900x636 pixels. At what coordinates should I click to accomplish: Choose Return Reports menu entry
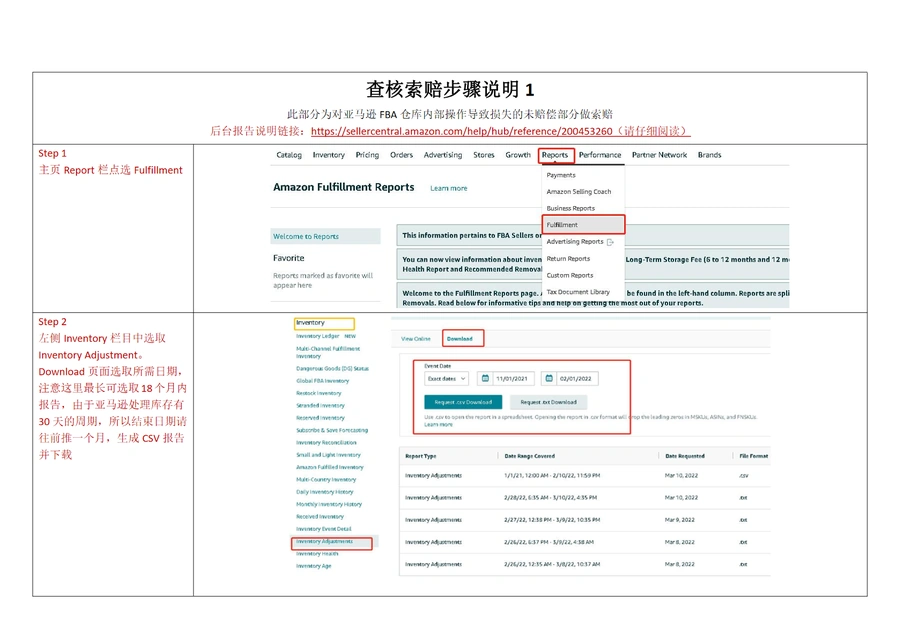coord(568,259)
